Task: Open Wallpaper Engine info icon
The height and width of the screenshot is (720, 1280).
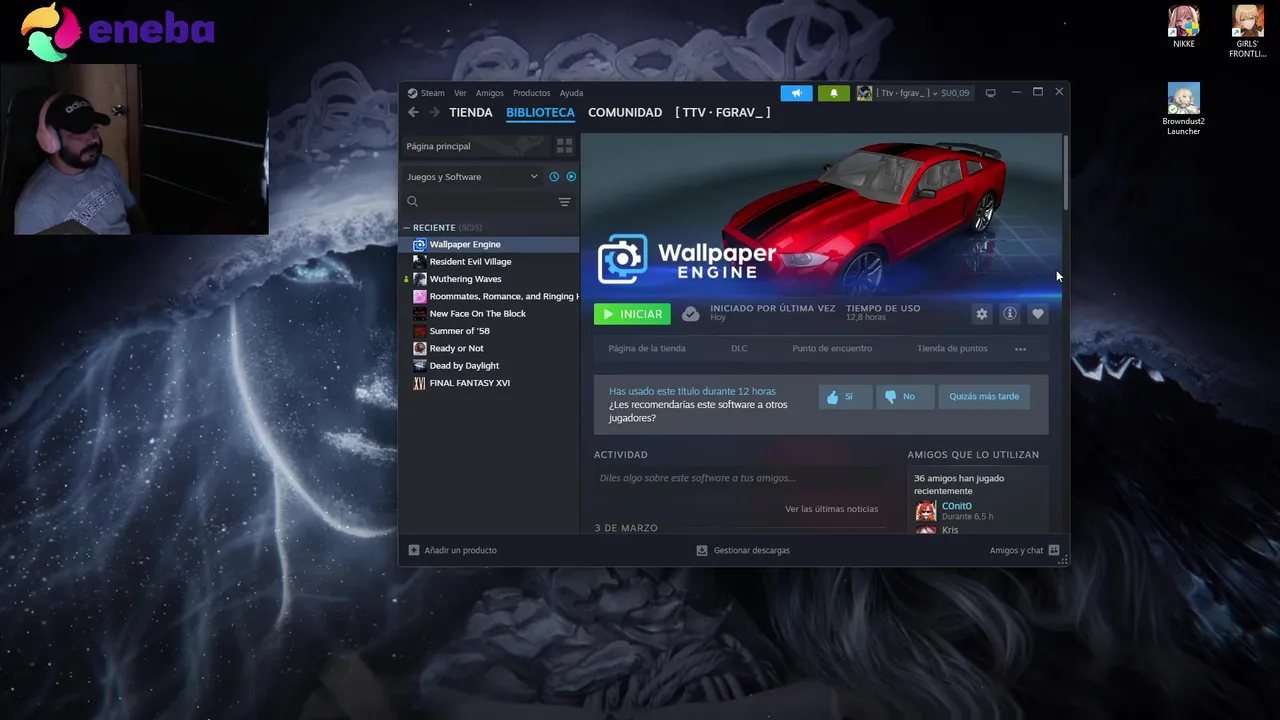Action: [1010, 314]
